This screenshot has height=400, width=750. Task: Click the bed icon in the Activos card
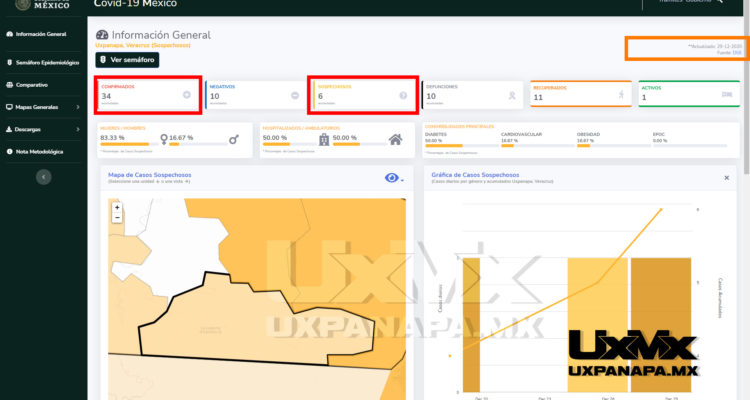tap(727, 95)
